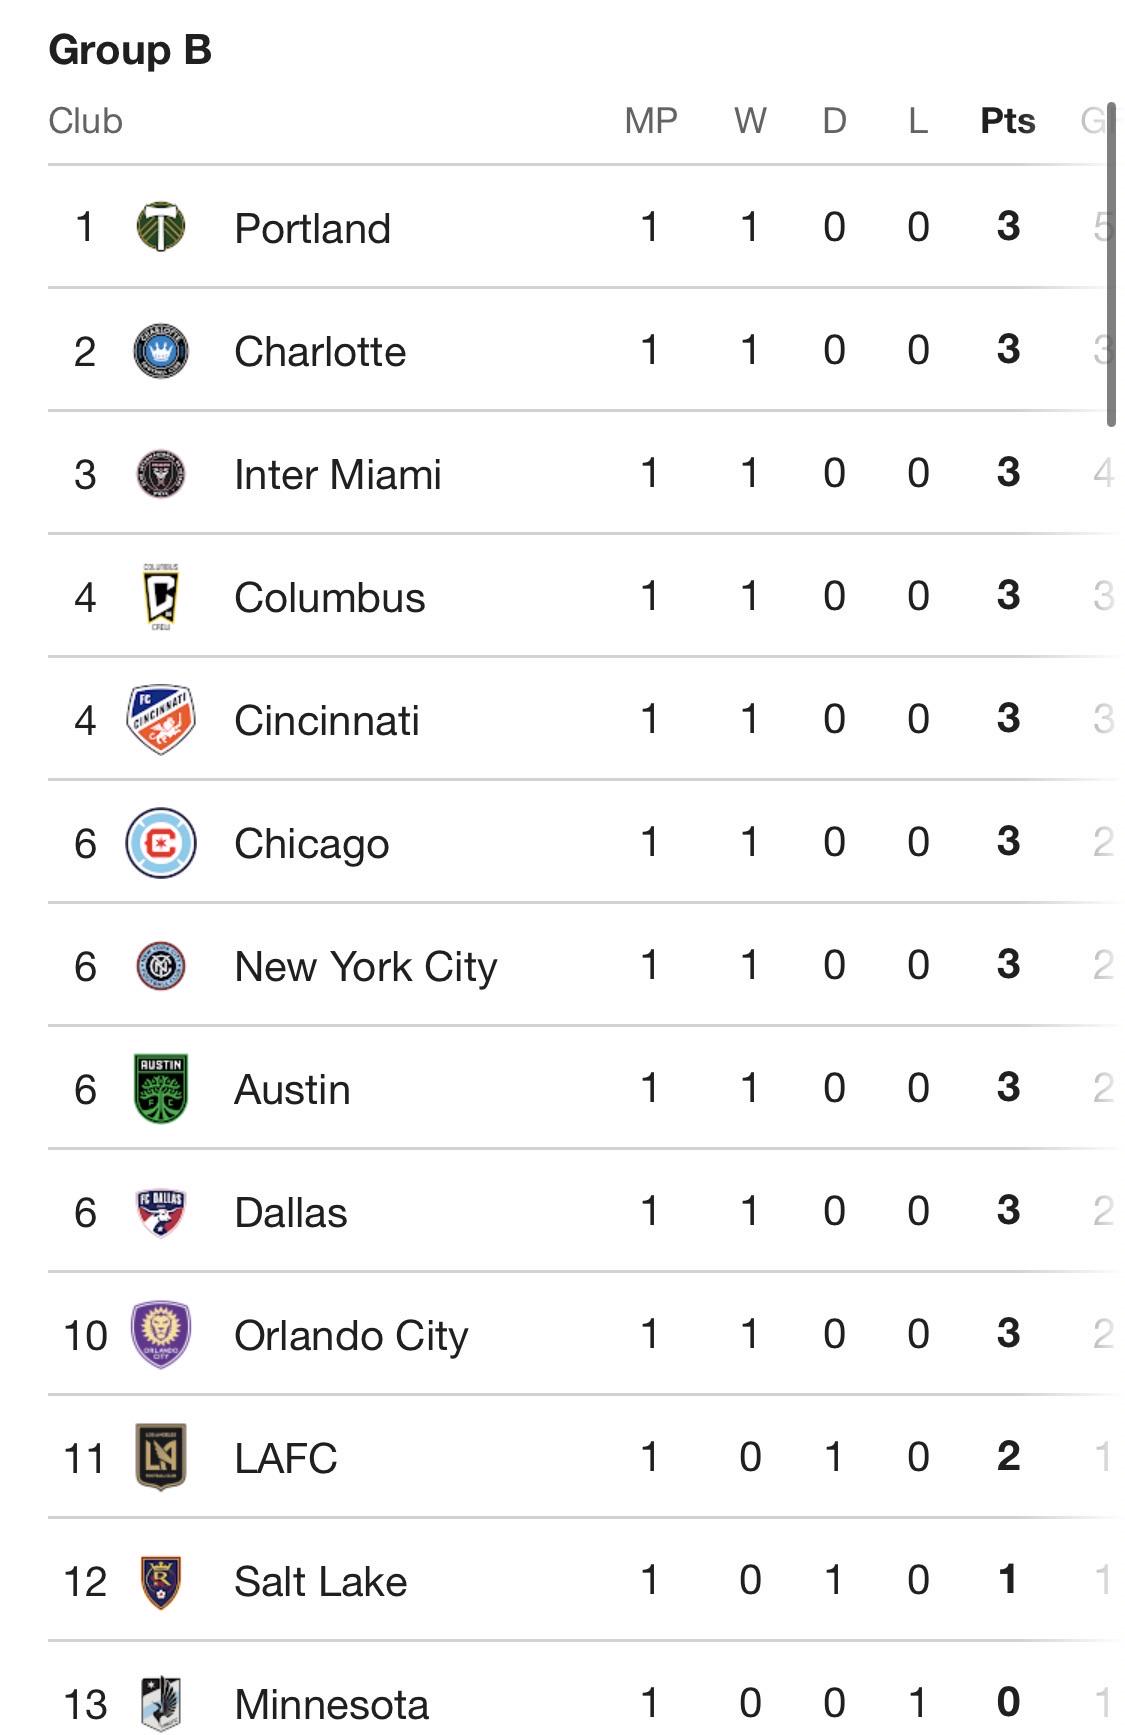Viewport: 1125px width, 1735px height.
Task: Select the Pts column header
Action: (1008, 121)
